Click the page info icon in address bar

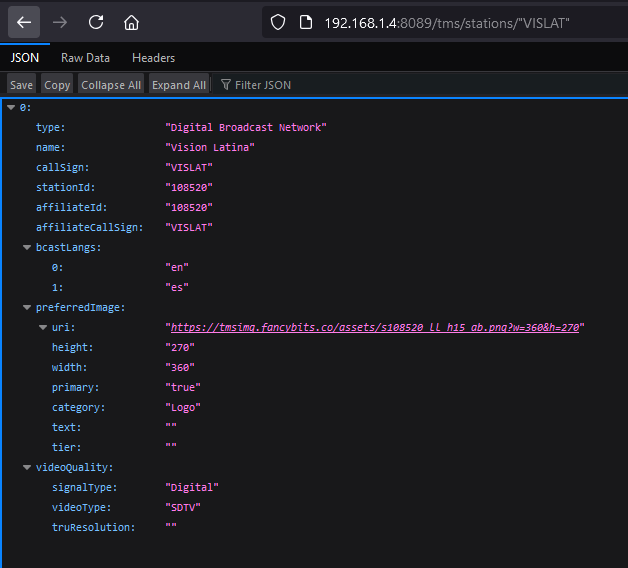click(x=305, y=22)
